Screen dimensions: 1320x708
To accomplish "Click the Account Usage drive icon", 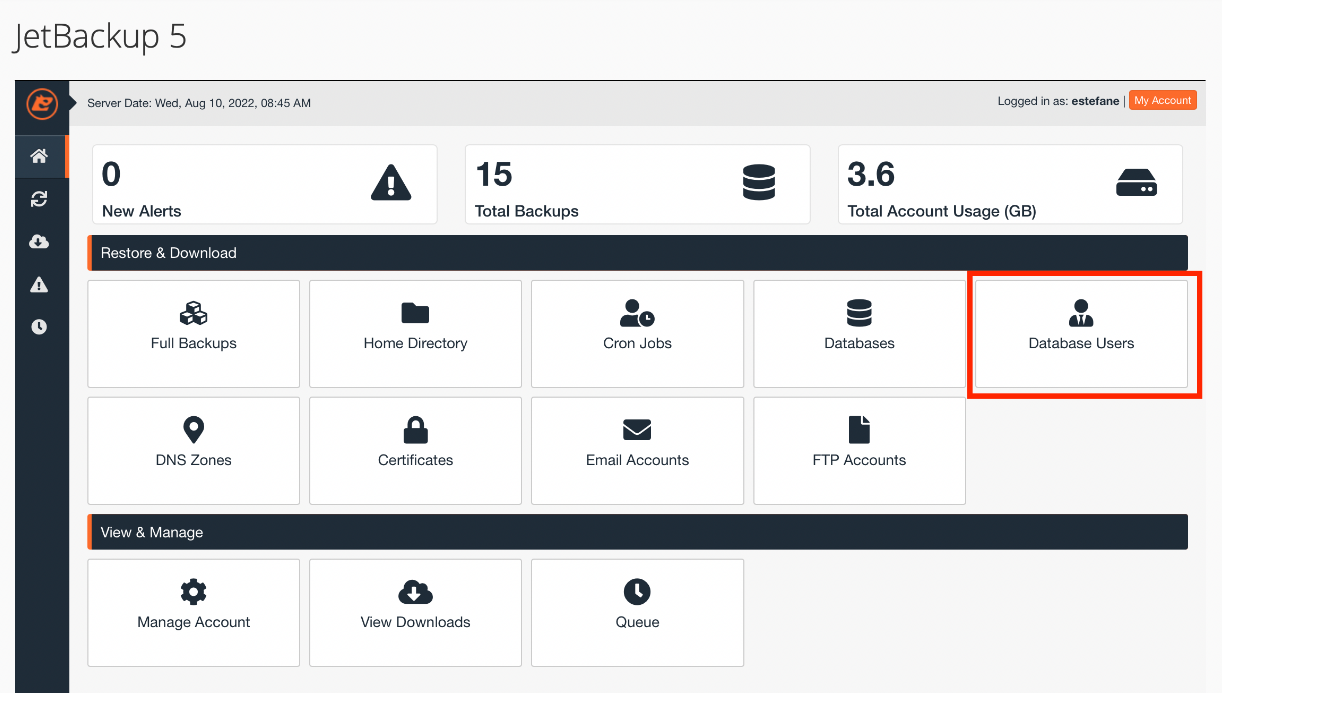I will [1136, 183].
